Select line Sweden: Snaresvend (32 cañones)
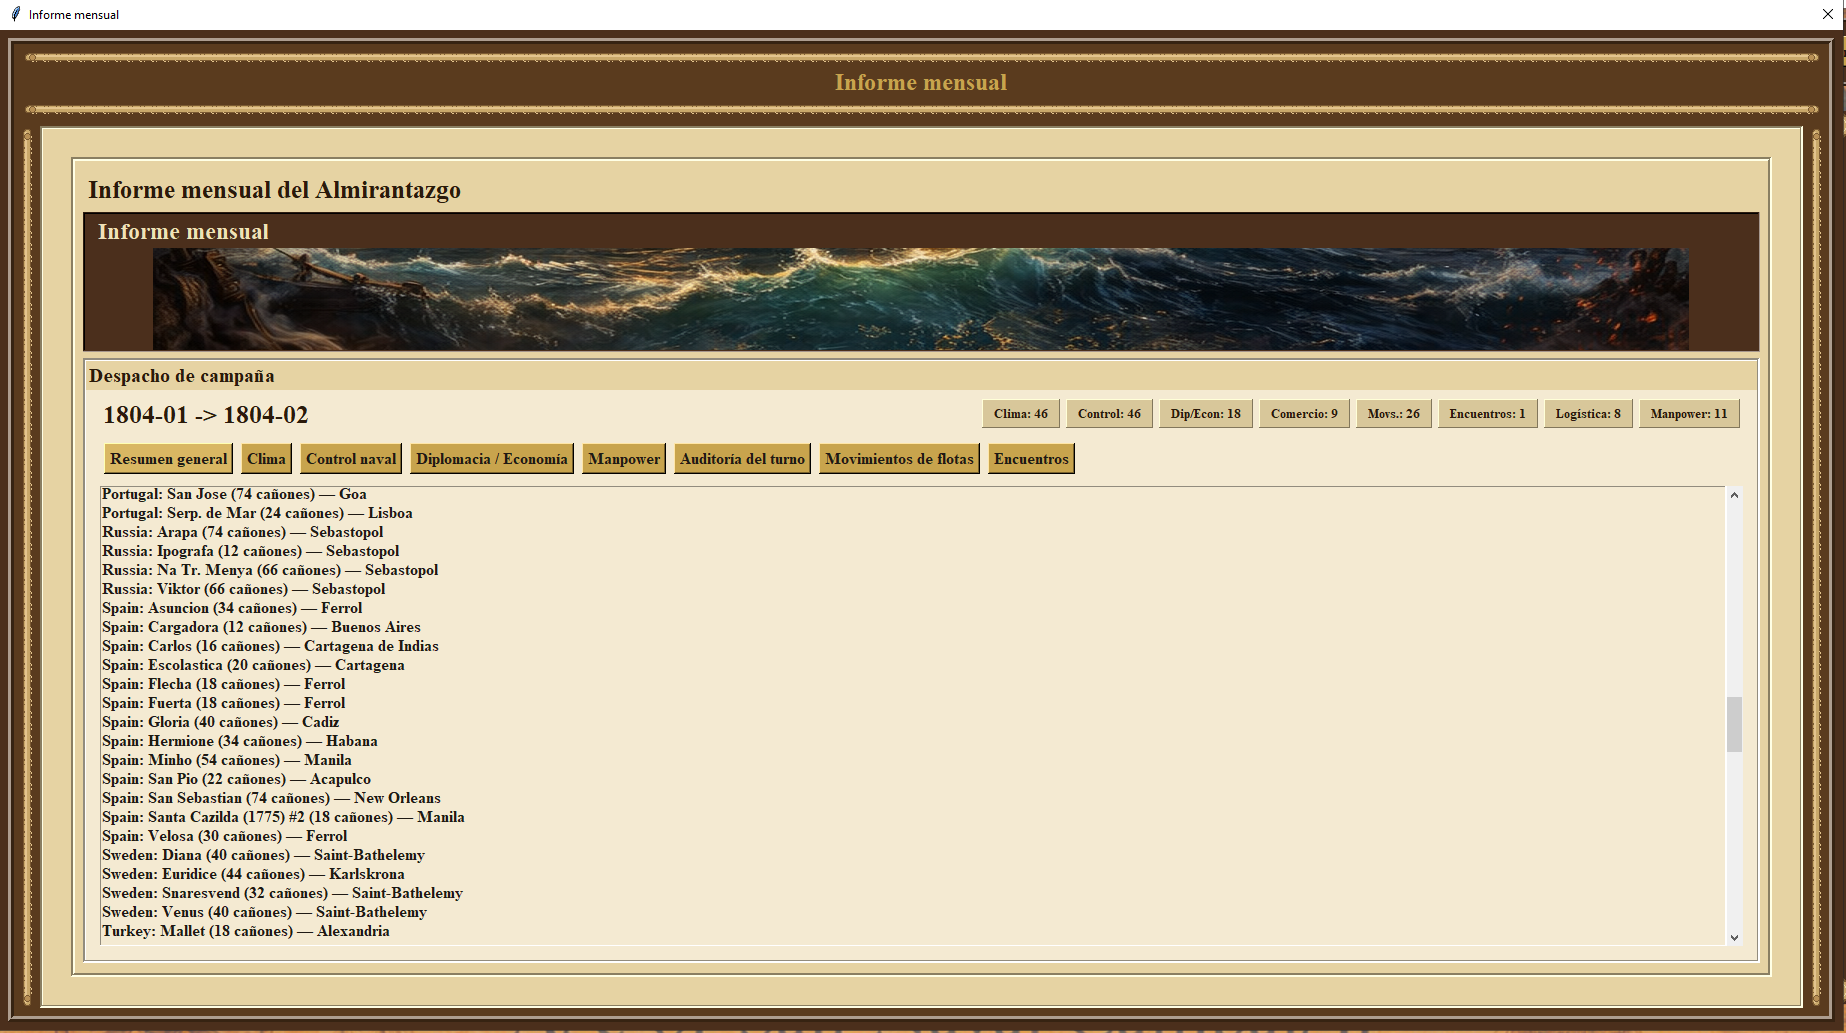 [x=282, y=893]
